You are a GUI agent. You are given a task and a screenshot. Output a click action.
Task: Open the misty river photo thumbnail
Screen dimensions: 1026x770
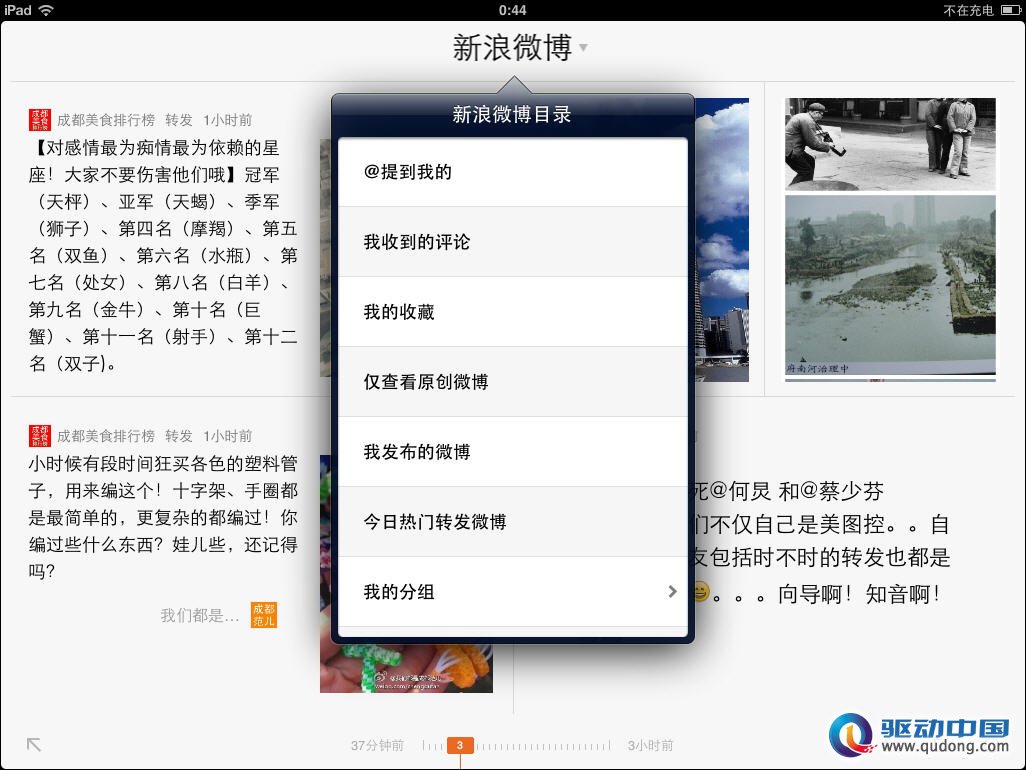(890, 285)
